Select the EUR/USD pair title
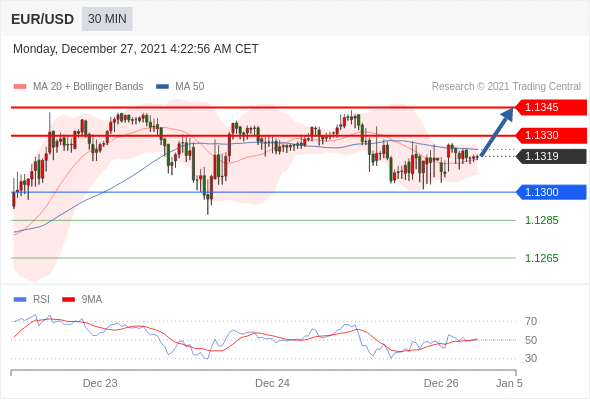 43,19
